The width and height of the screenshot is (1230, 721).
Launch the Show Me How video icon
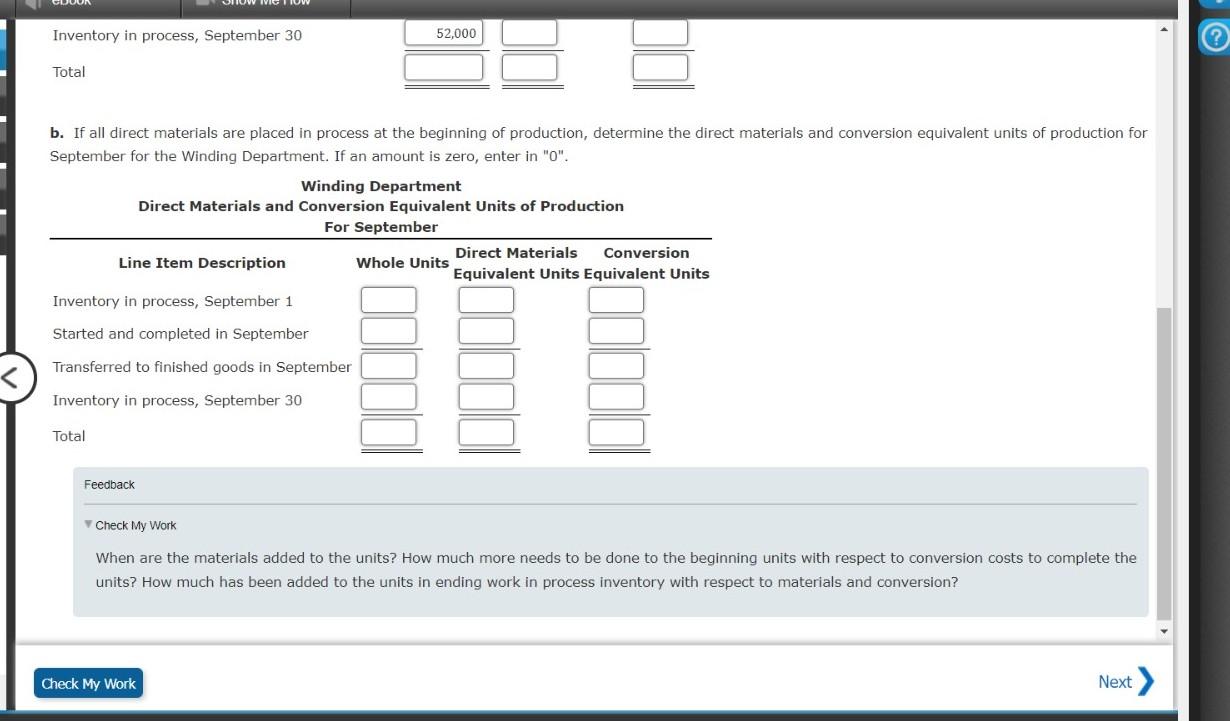click(203, 3)
